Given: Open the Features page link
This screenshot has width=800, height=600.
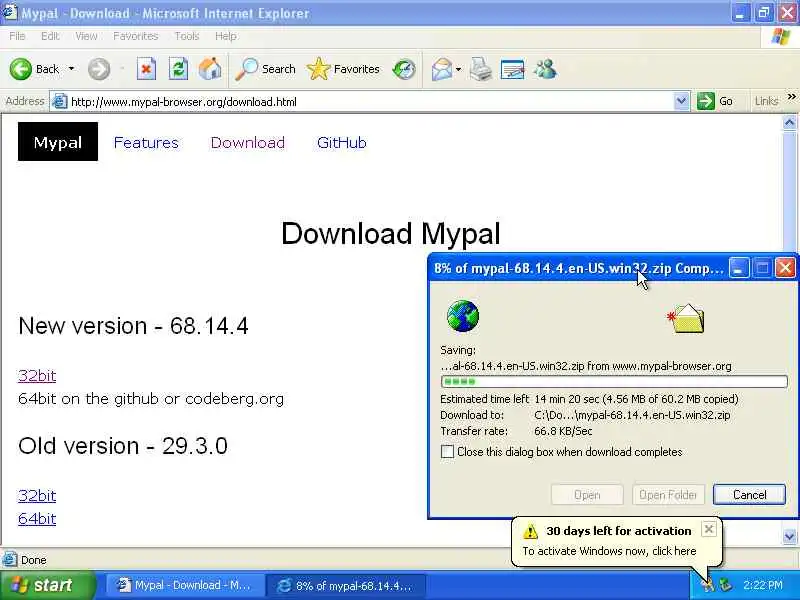Looking at the screenshot, I should coord(146,142).
